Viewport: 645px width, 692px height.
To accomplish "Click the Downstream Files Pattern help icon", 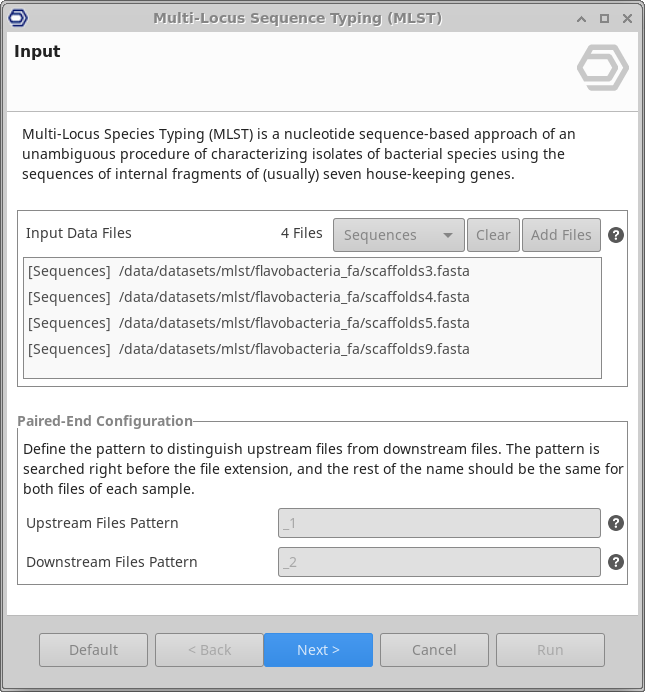I will [x=616, y=562].
